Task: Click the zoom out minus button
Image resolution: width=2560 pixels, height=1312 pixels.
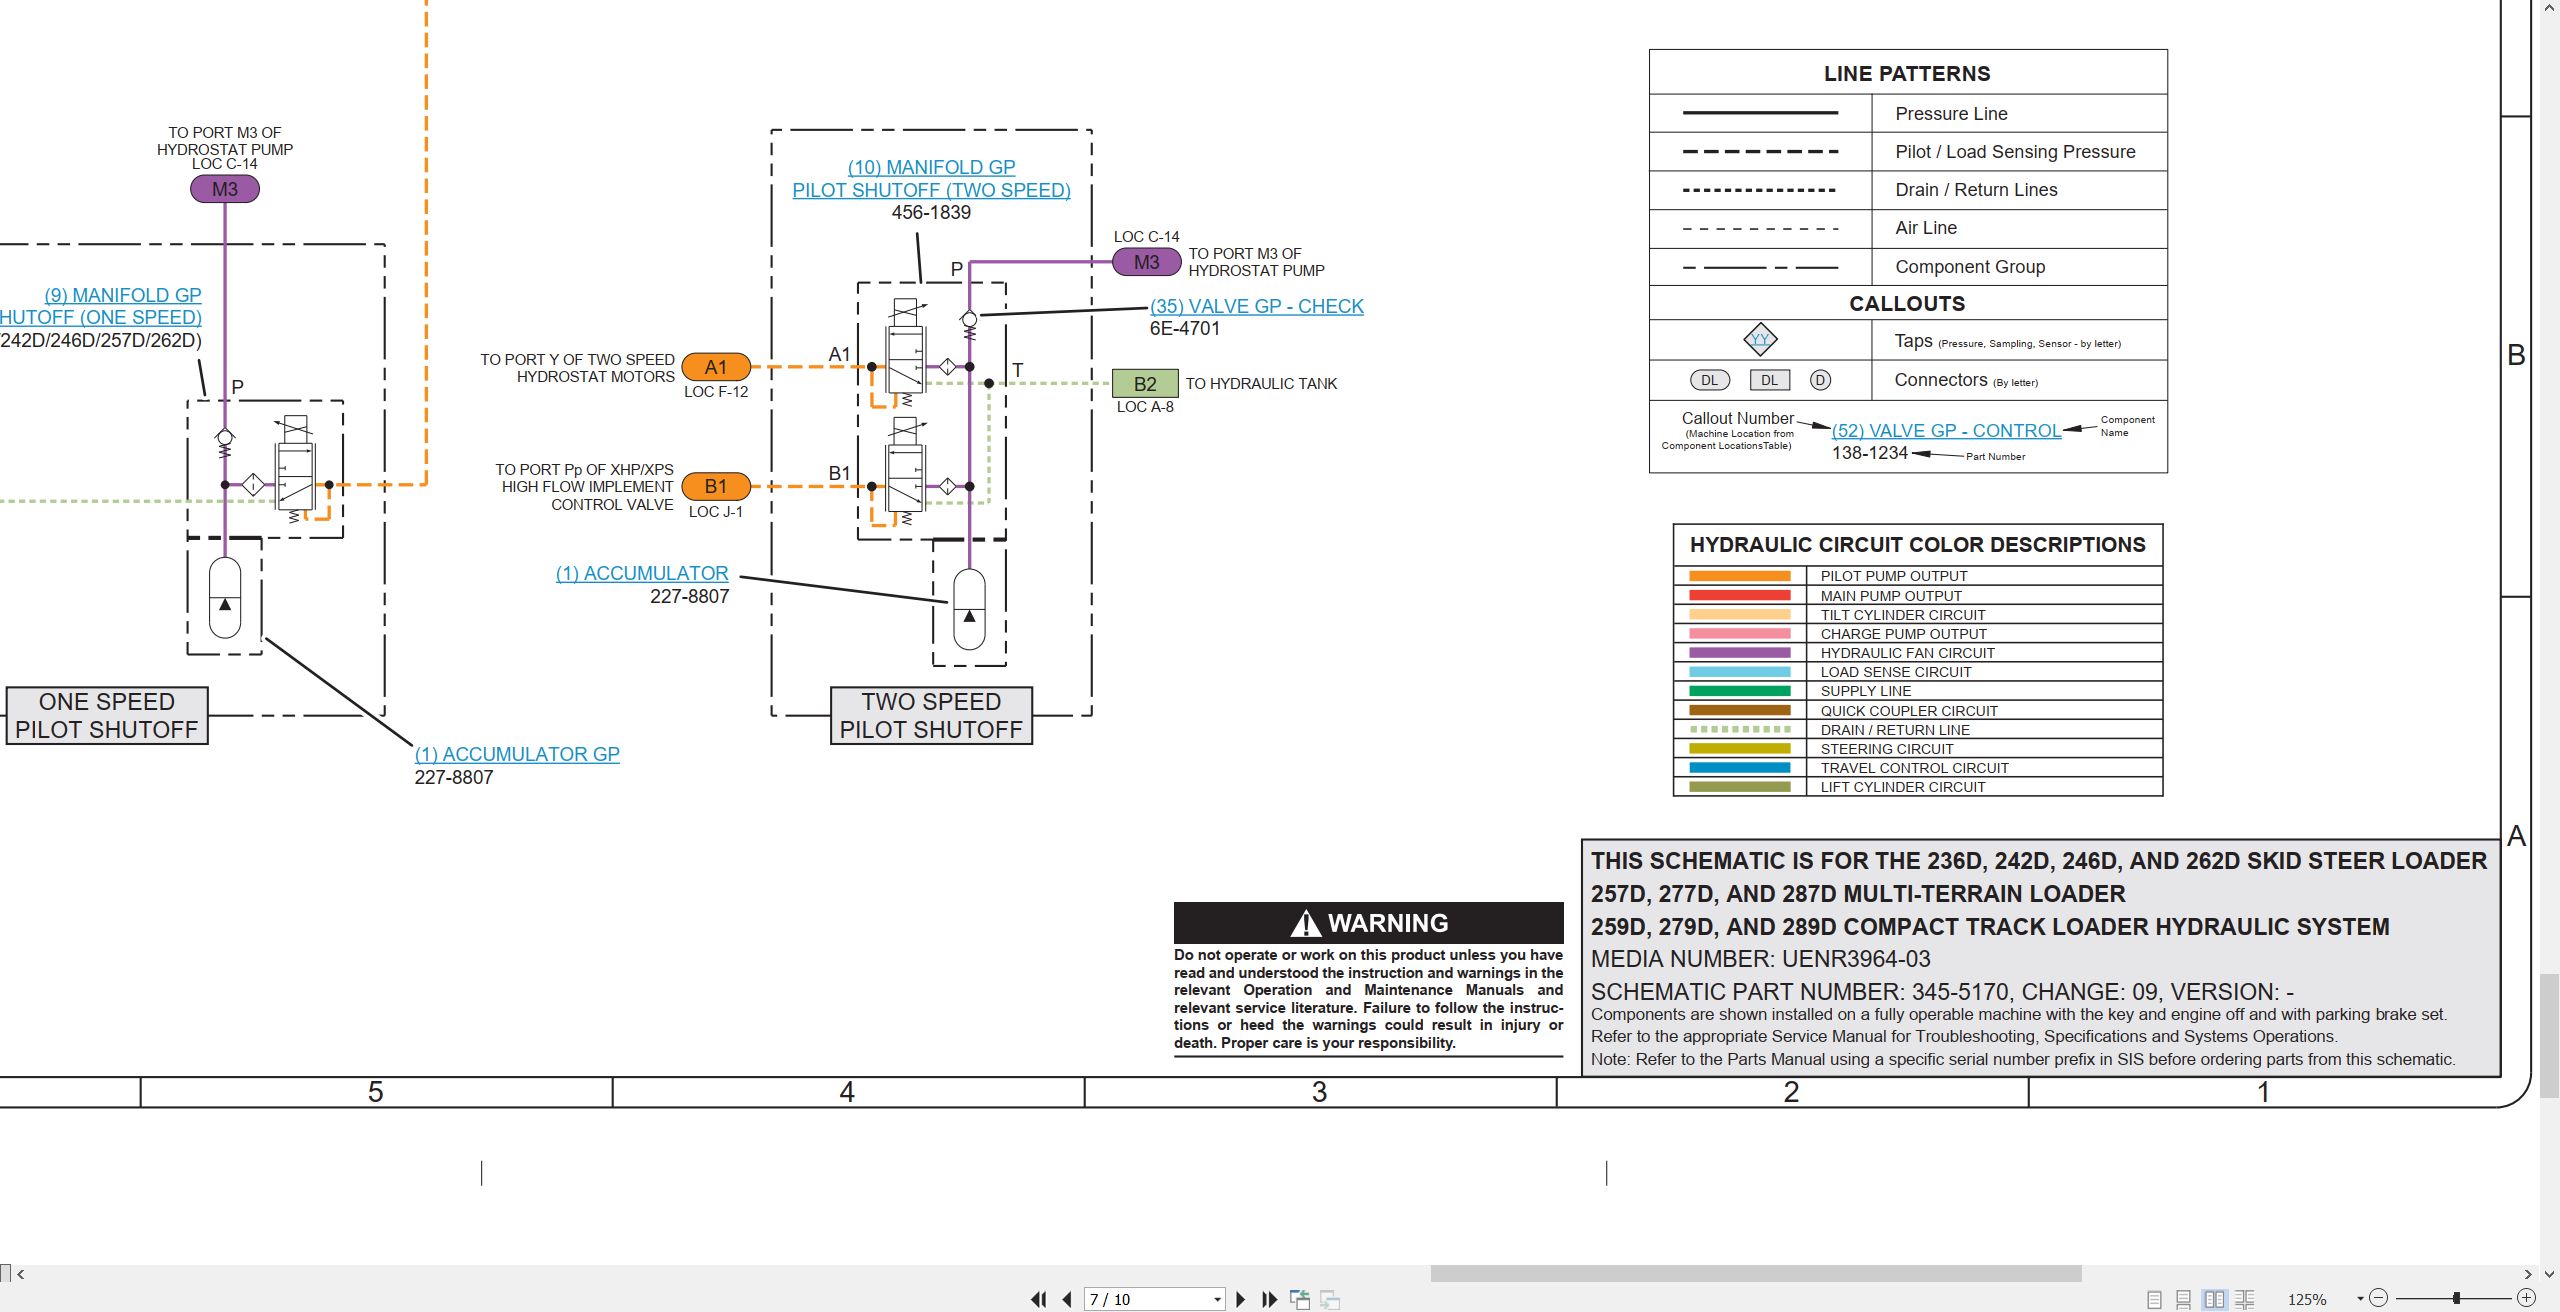Action: [x=2379, y=1298]
